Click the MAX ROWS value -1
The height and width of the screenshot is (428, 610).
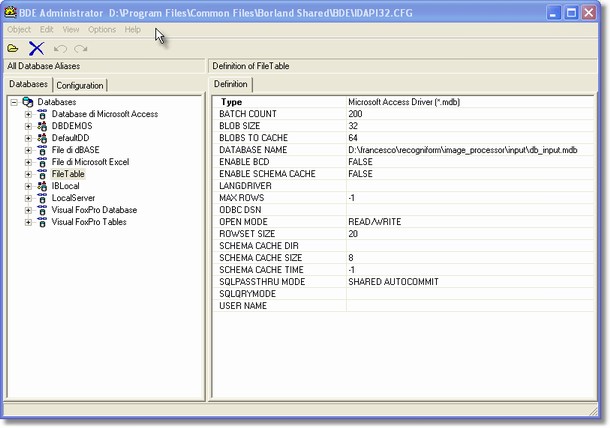tap(352, 198)
